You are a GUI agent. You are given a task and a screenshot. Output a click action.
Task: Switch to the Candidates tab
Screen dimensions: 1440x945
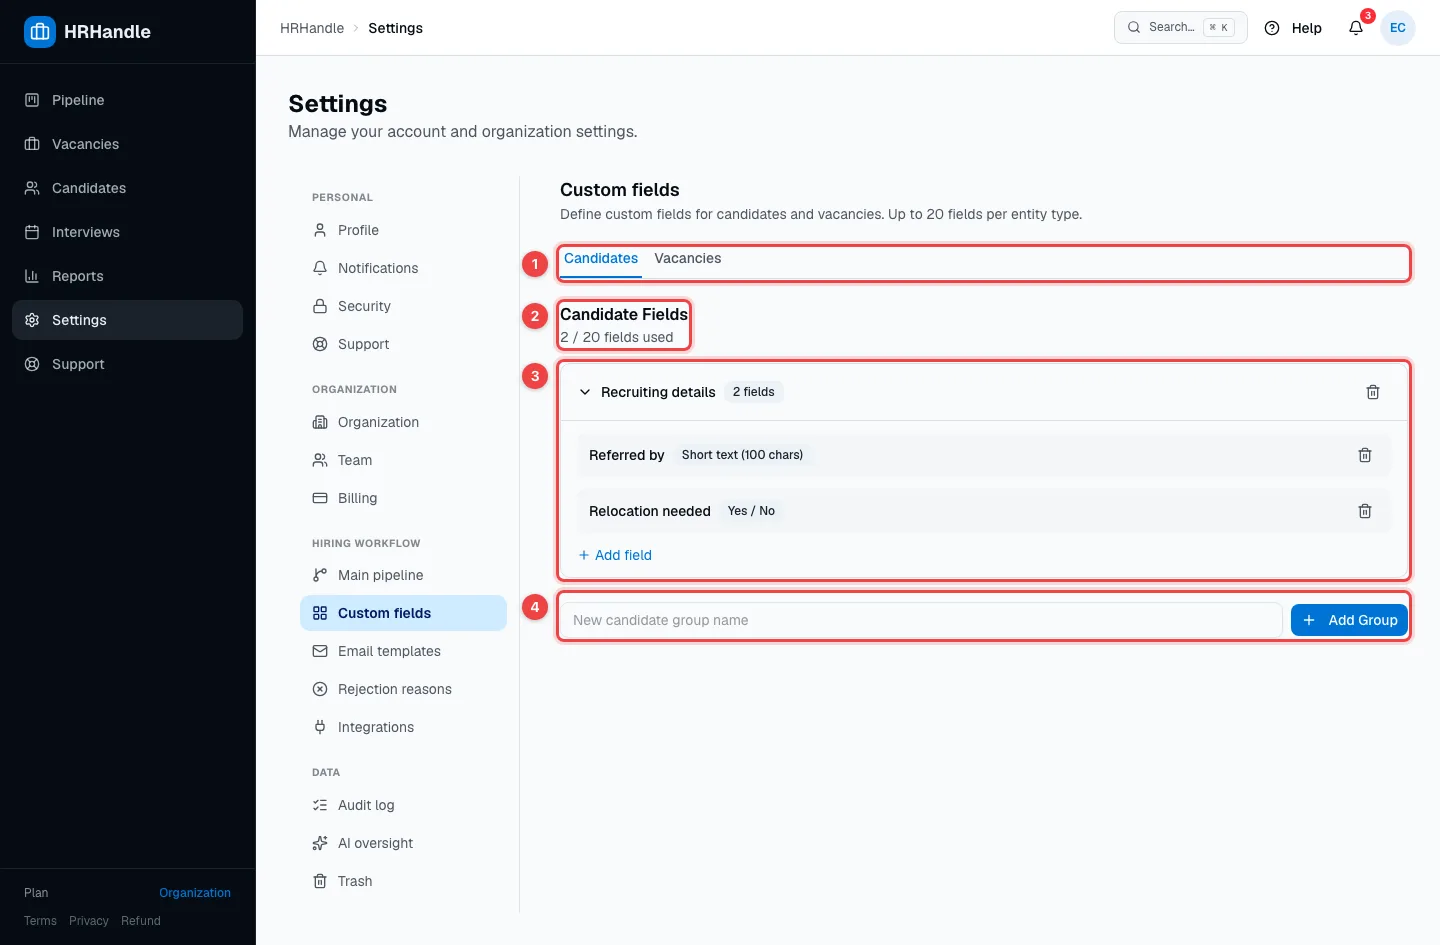(x=601, y=259)
